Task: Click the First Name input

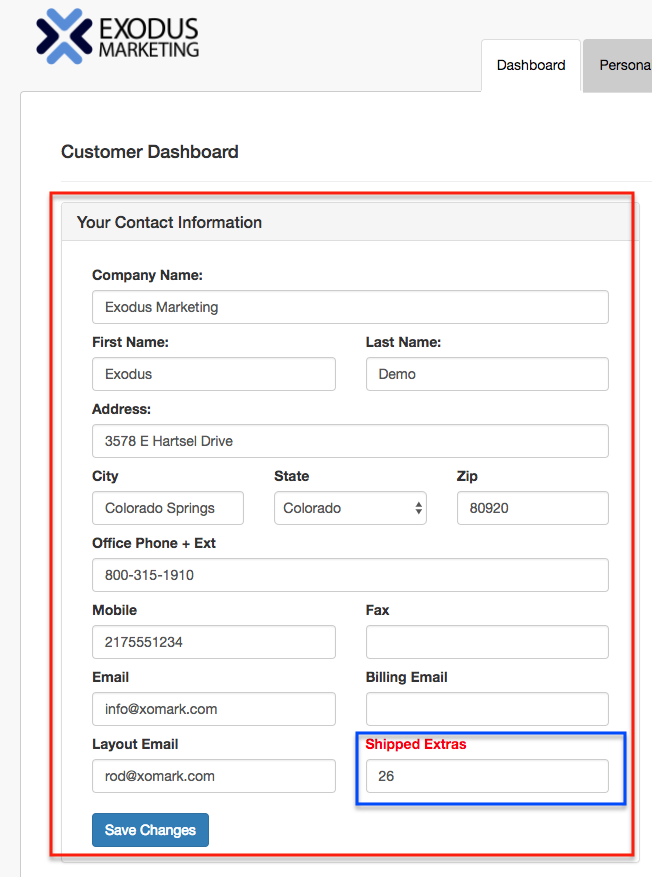Action: point(214,374)
